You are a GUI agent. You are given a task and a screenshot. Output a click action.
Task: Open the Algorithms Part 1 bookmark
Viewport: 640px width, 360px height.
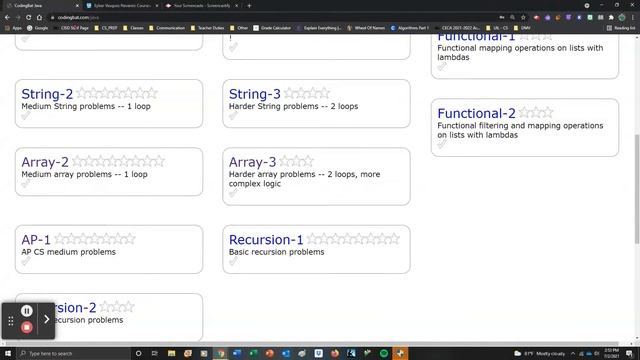click(x=410, y=28)
